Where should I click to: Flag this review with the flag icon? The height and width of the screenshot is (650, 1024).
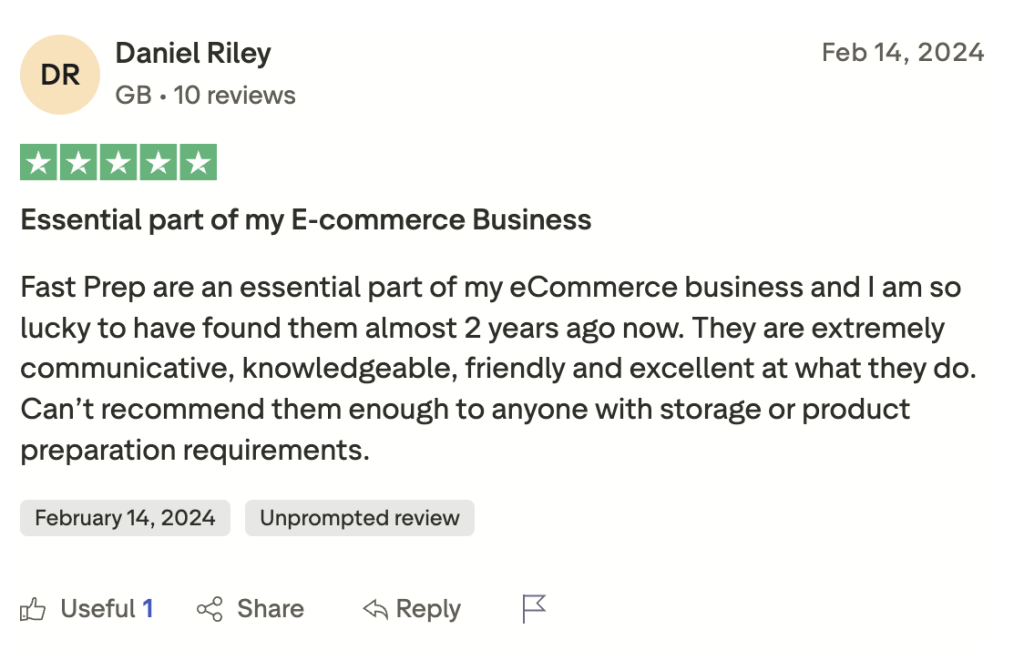point(534,608)
